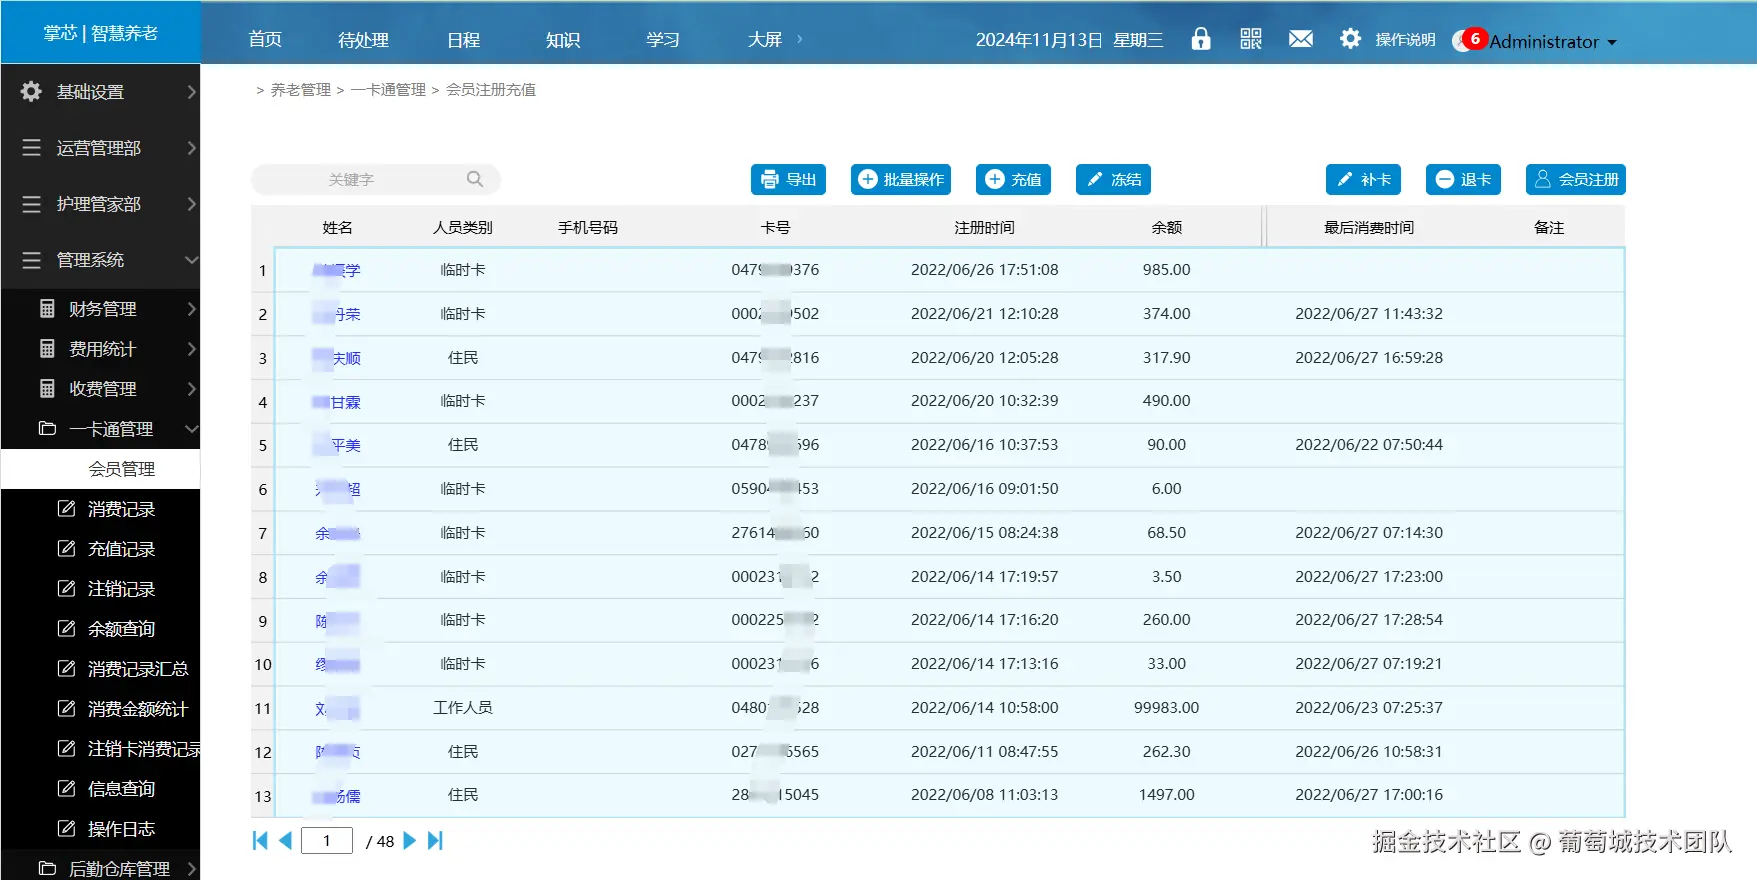Open the QR code icon
This screenshot has height=880, width=1757.
(1251, 39)
